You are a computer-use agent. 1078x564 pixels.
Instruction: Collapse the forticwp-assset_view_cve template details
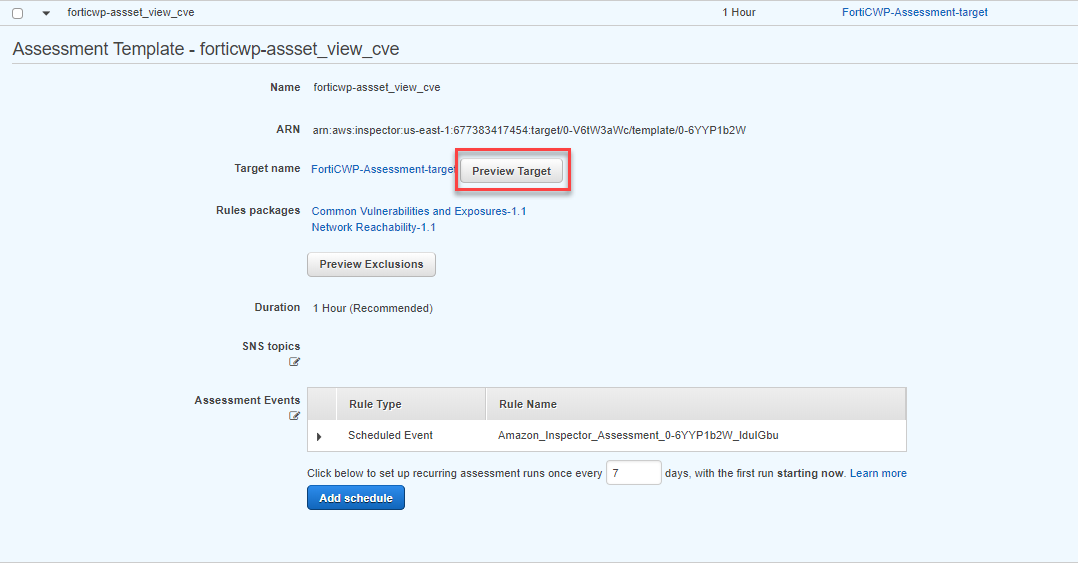click(46, 13)
